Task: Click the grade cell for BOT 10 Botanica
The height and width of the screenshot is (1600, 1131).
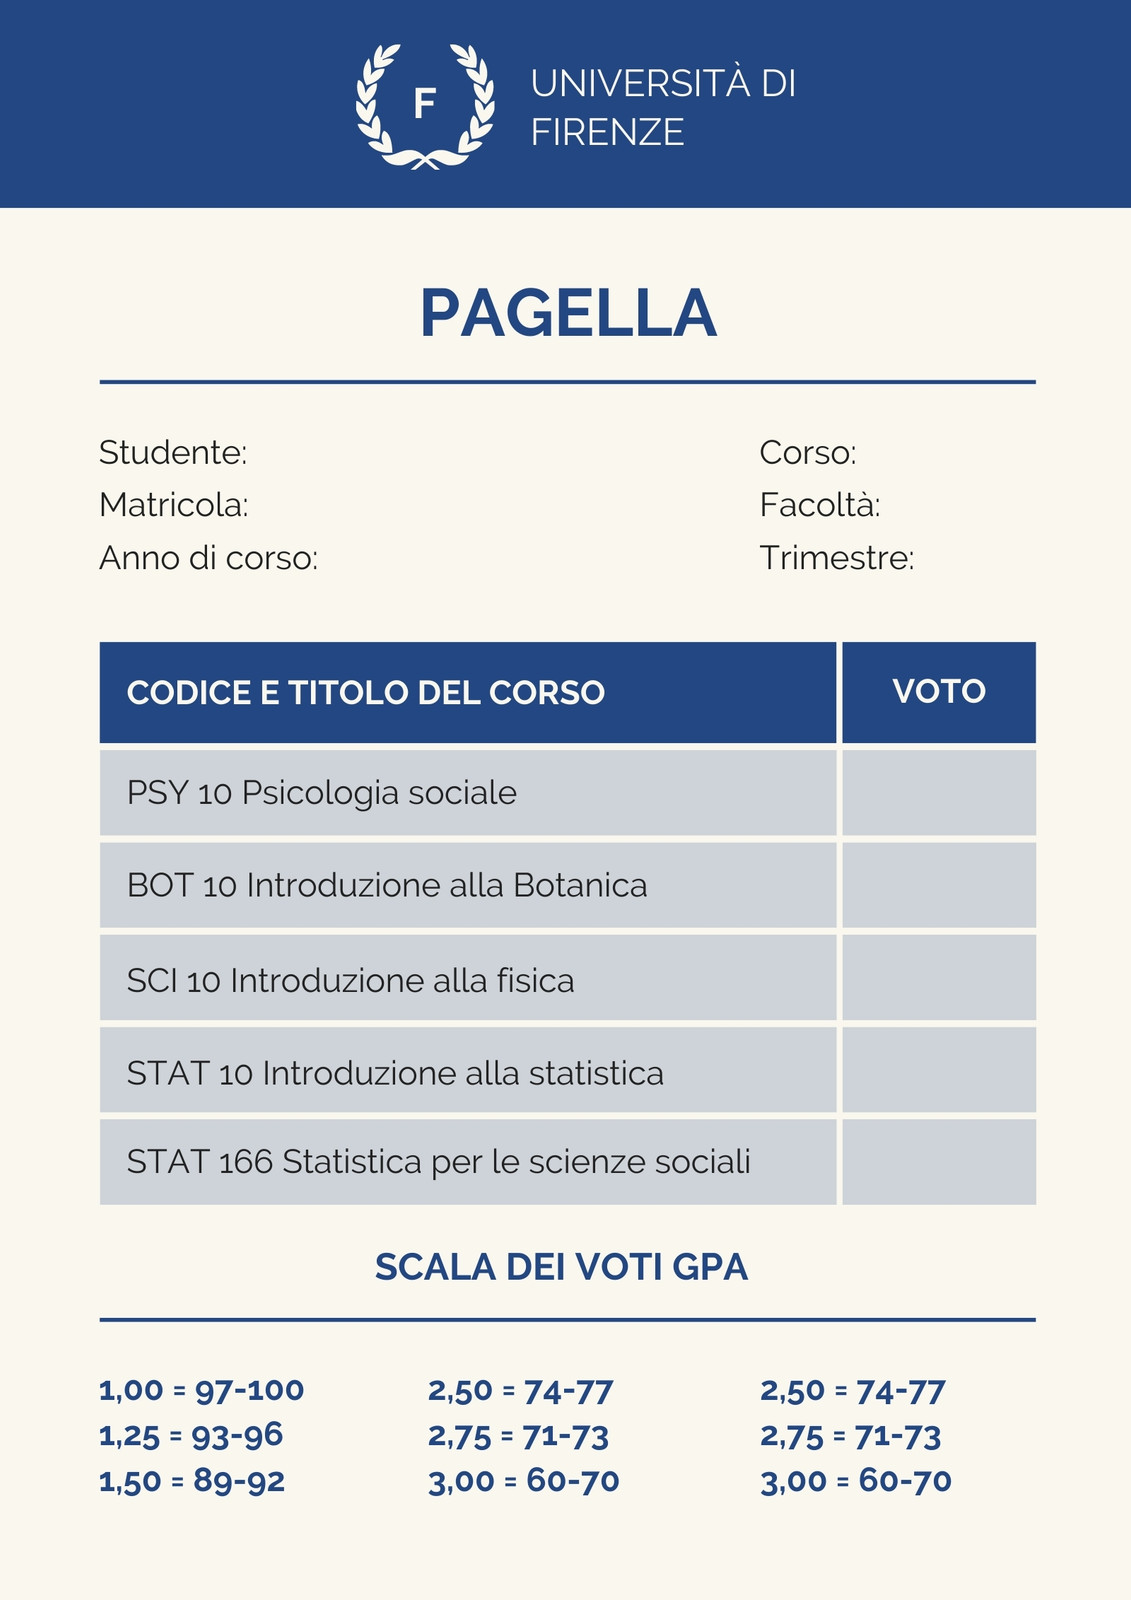Action: coord(939,885)
